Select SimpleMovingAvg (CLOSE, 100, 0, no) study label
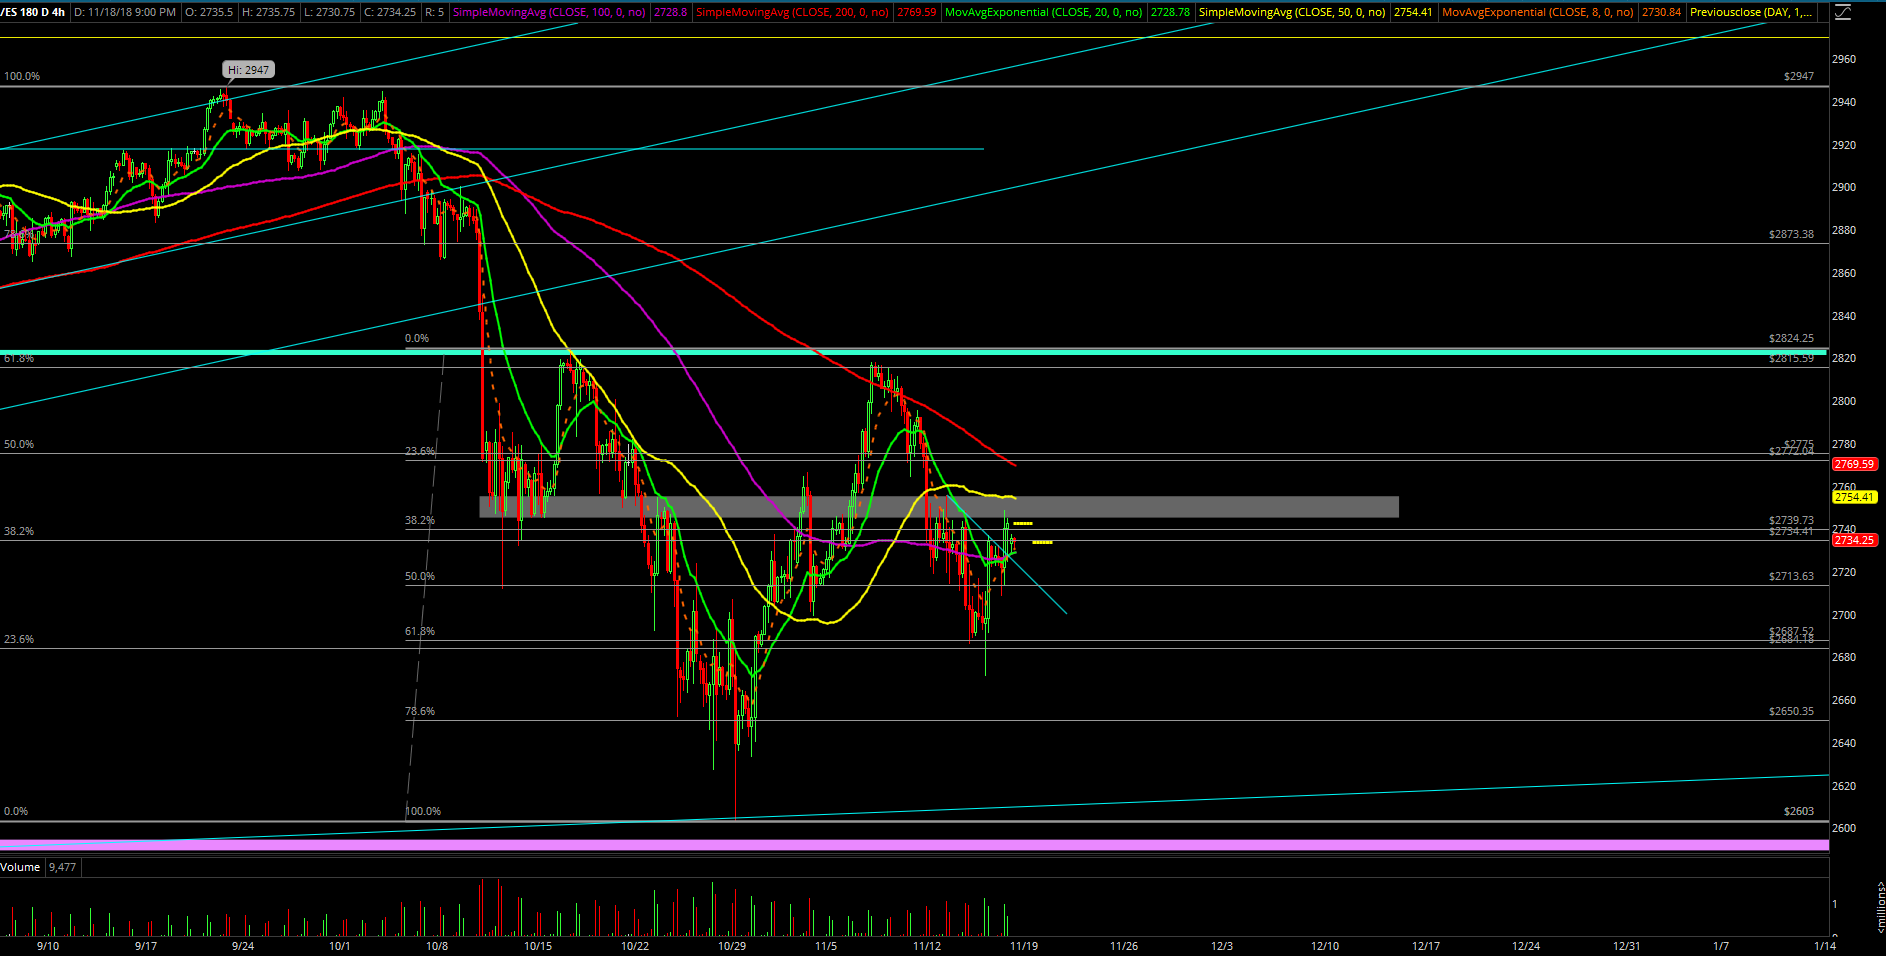1886x956 pixels. 549,12
